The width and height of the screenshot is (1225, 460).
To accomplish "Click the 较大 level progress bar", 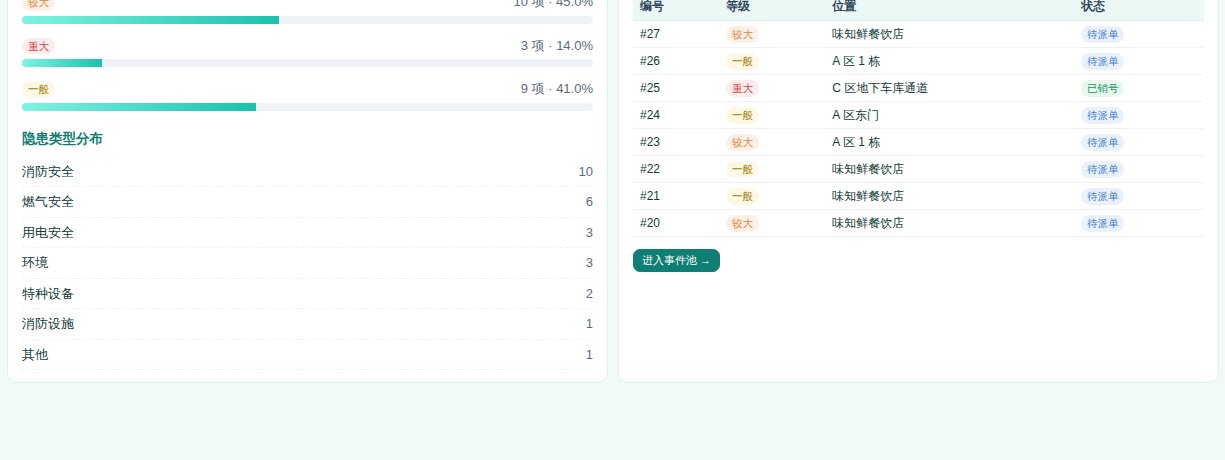I will (x=307, y=20).
